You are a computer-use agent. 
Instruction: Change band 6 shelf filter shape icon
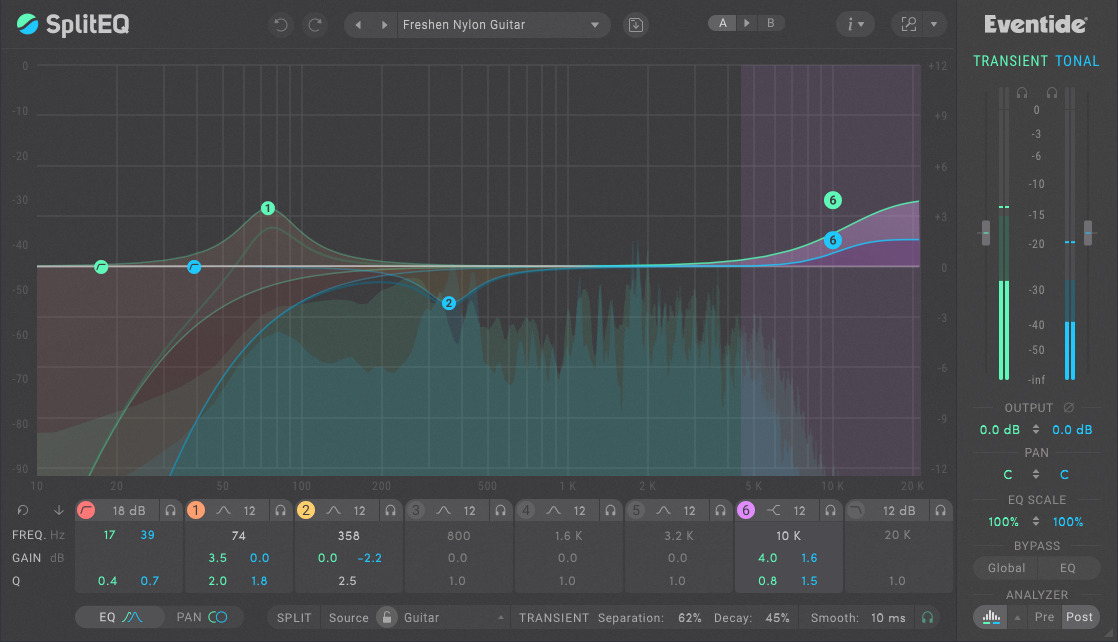(x=774, y=510)
